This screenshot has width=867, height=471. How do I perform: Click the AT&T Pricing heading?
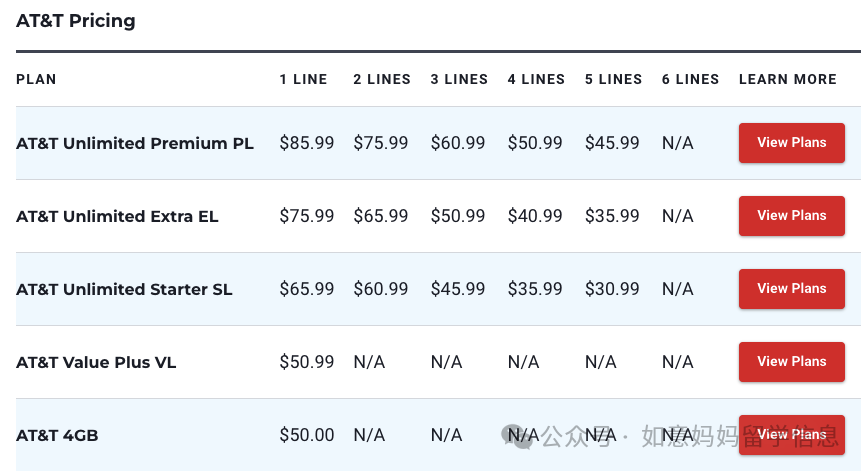76,21
